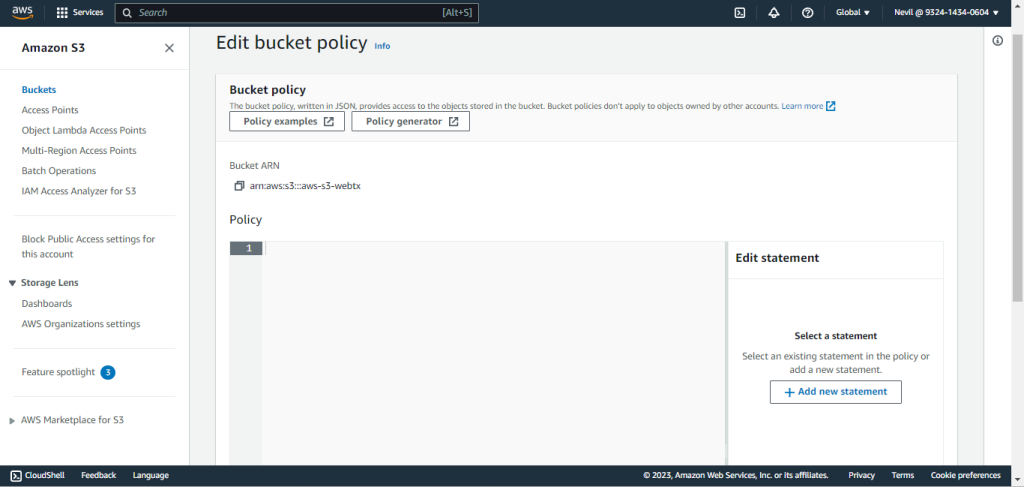
Task: Expand the Global region dropdown
Action: click(853, 12)
